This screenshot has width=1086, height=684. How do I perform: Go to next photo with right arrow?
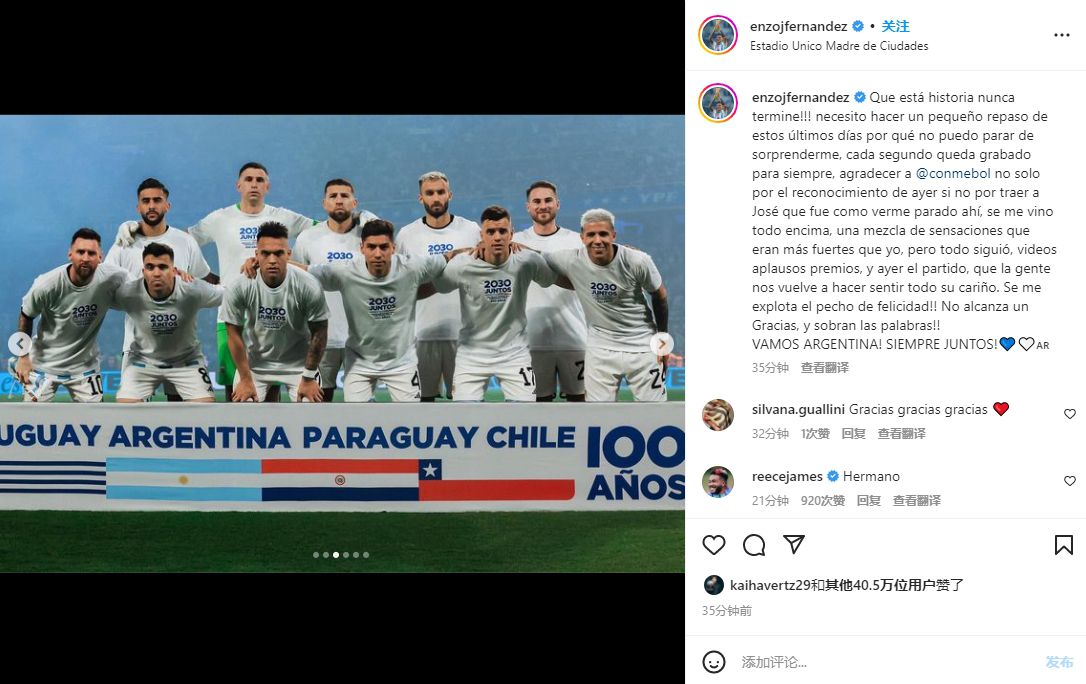tap(662, 343)
